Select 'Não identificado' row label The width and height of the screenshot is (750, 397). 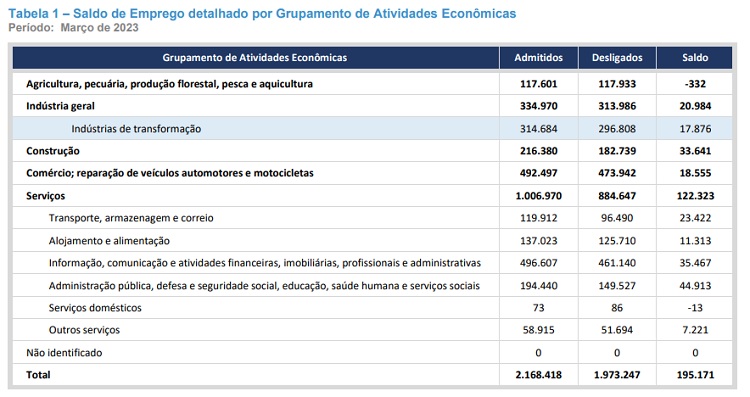point(64,353)
